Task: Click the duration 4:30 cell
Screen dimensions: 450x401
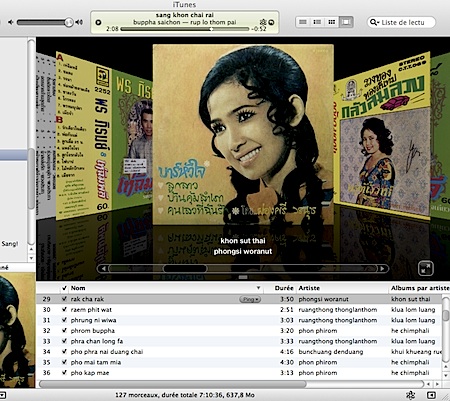Action: click(287, 362)
